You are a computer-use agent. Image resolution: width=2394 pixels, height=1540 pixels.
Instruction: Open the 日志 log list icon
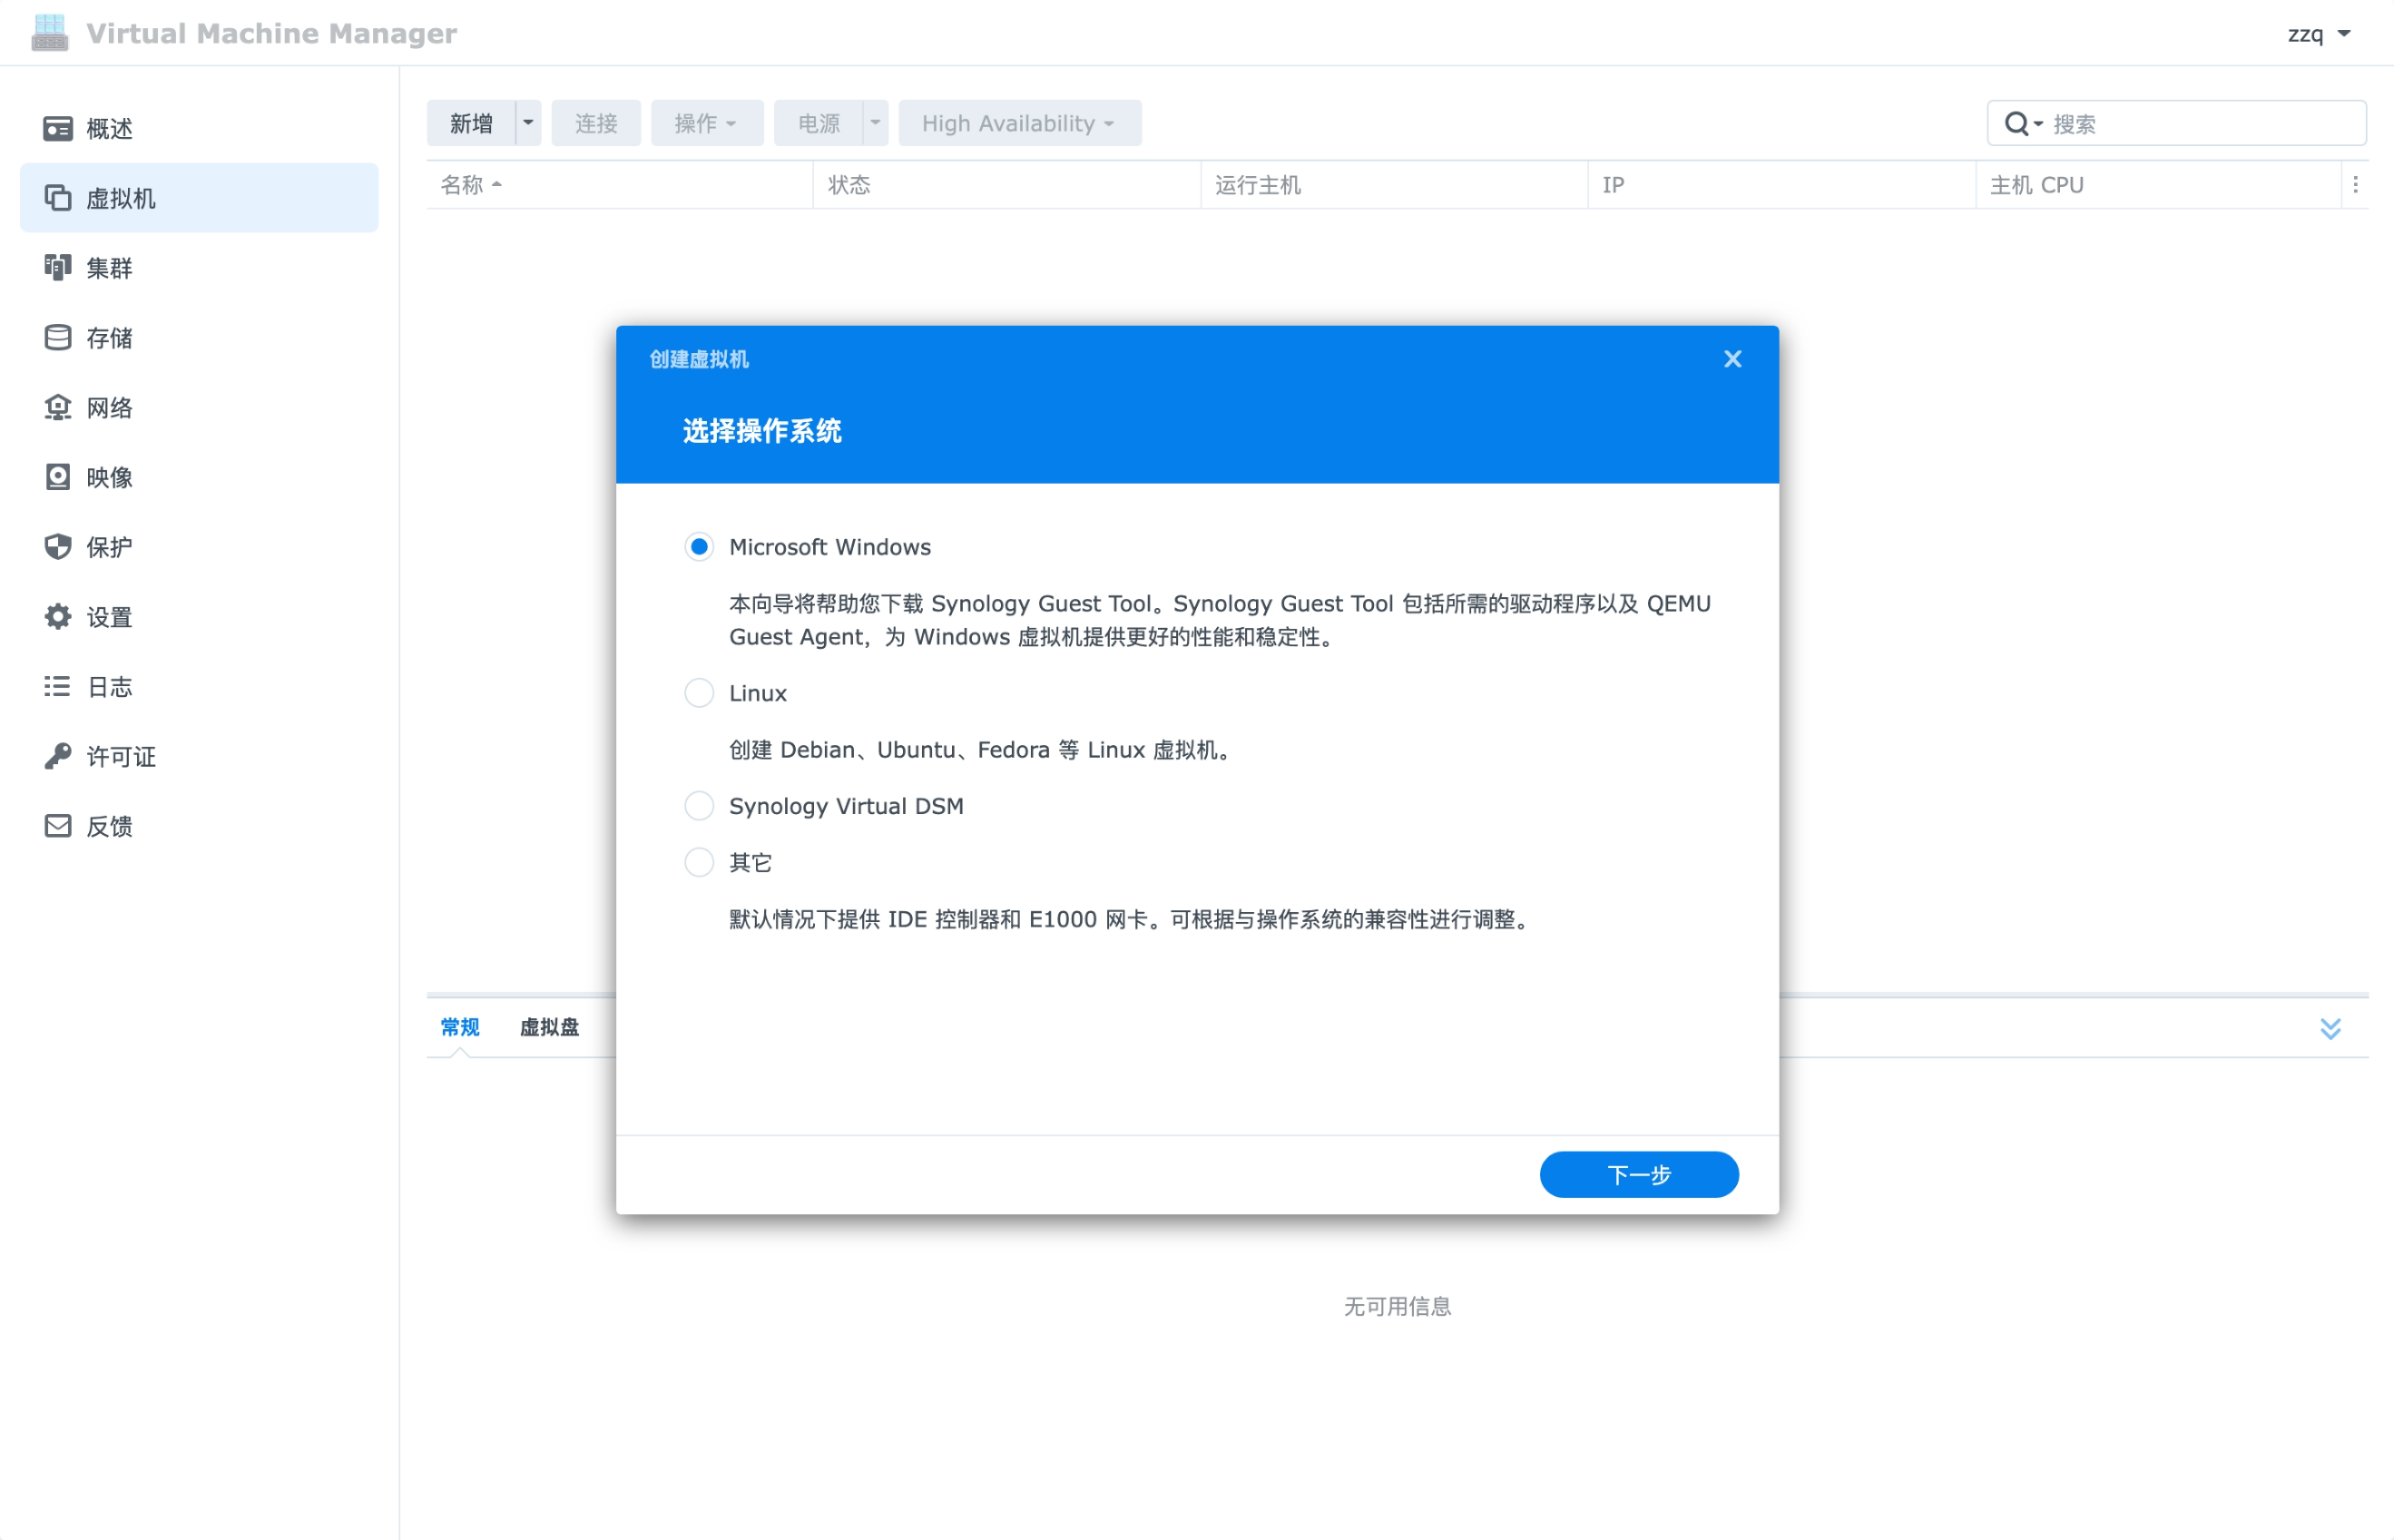click(58, 686)
